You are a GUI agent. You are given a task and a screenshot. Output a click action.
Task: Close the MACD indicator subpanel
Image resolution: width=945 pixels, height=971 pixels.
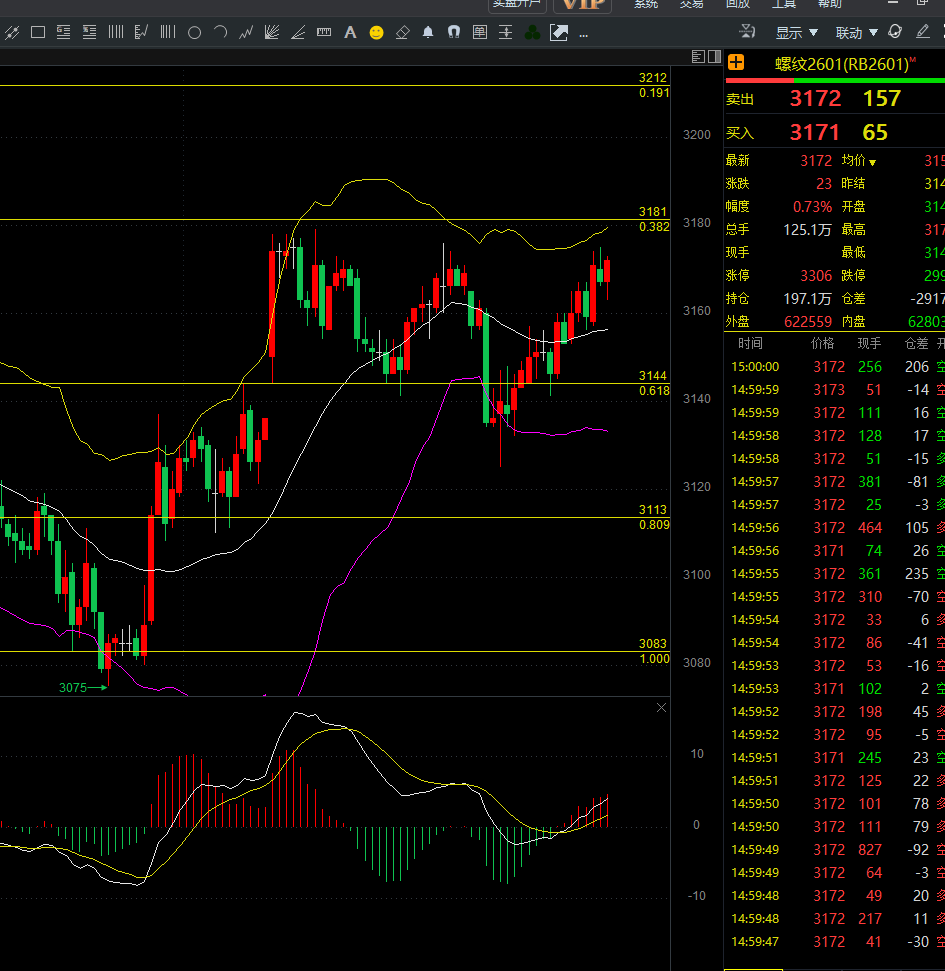(x=661, y=707)
